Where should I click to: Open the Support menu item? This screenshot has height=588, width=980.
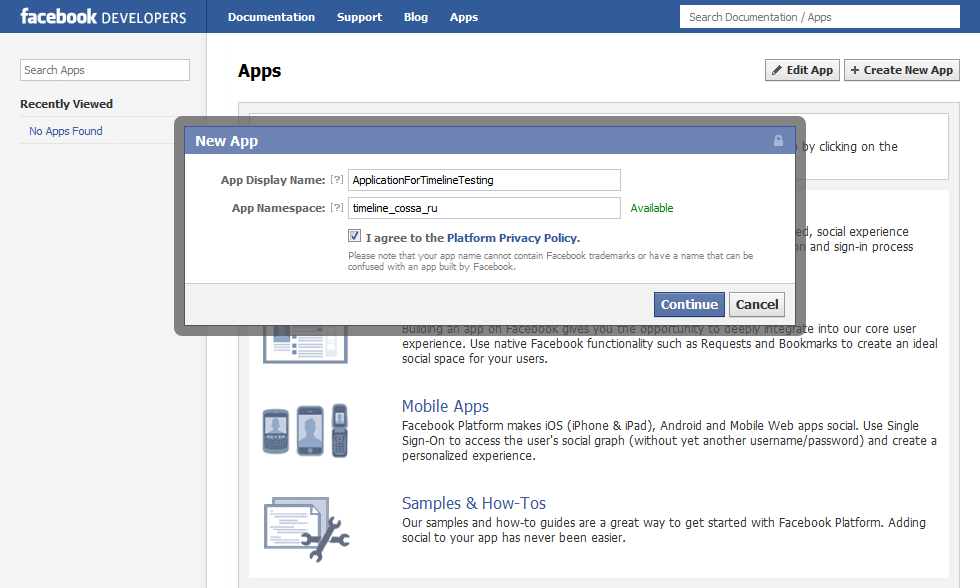(x=359, y=17)
